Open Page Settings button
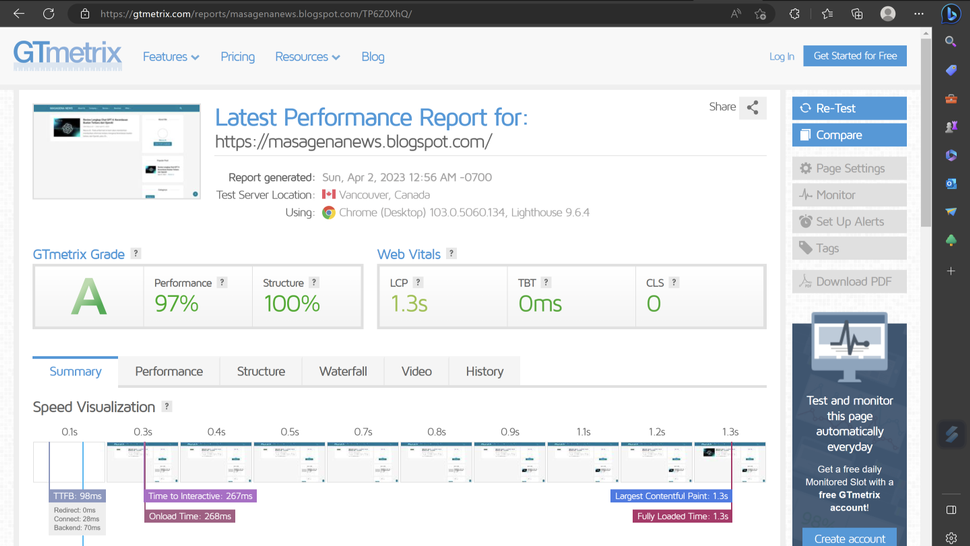The width and height of the screenshot is (970, 546). pyautogui.click(x=849, y=168)
